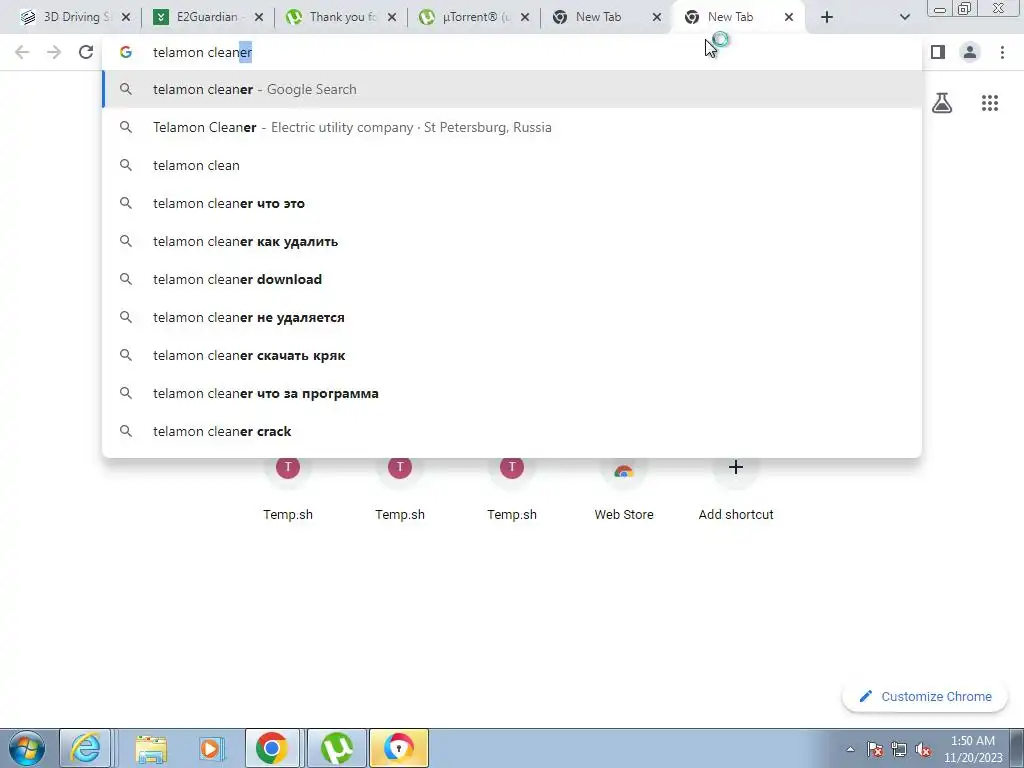Show hidden system tray icons
1024x768 pixels.
click(x=850, y=749)
